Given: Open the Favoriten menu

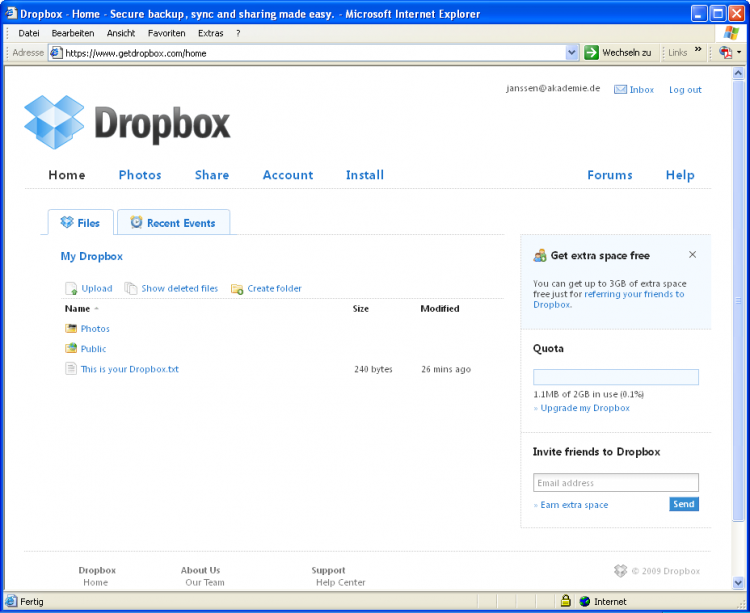Looking at the screenshot, I should [166, 33].
